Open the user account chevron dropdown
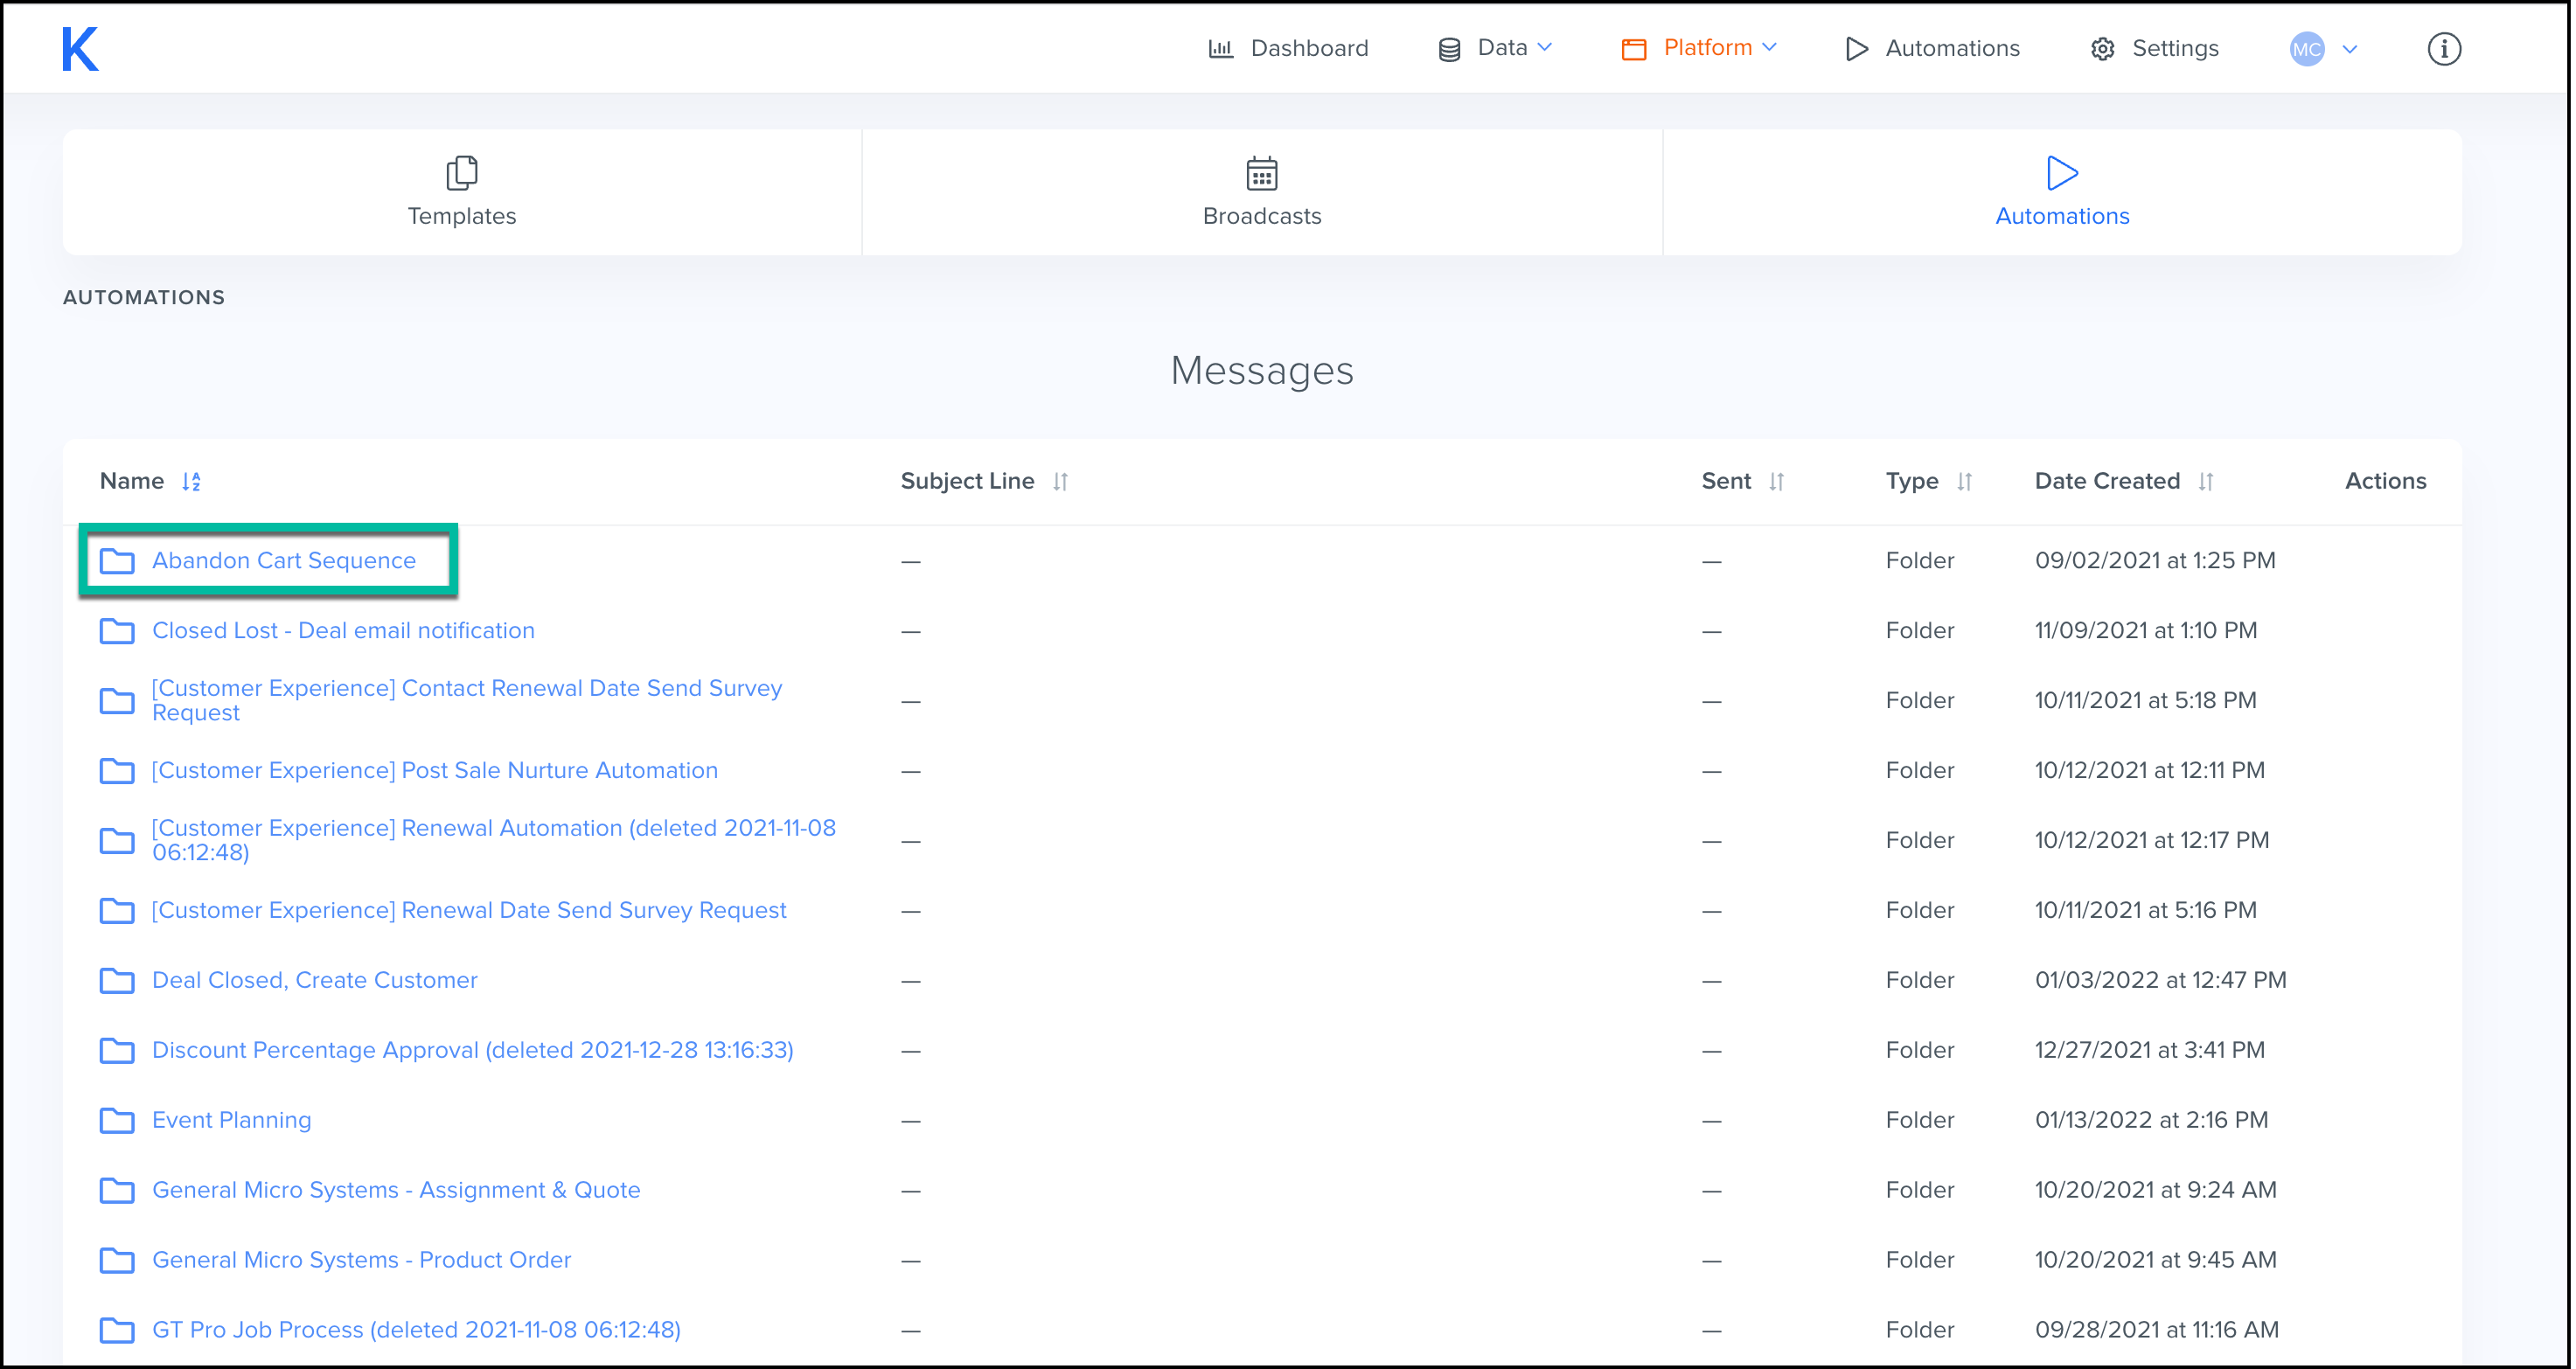This screenshot has height=1369, width=2576. tap(2349, 48)
